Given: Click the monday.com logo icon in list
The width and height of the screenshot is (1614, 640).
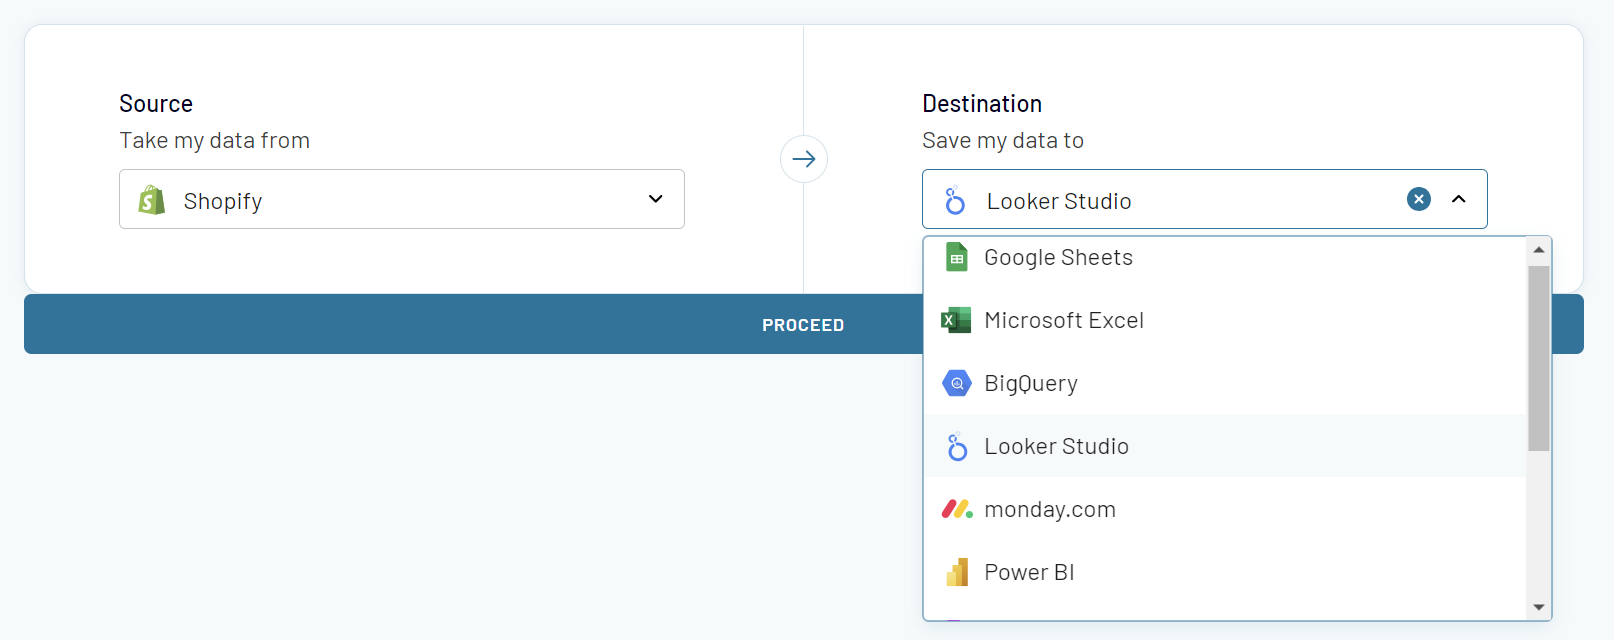Looking at the screenshot, I should (x=957, y=509).
